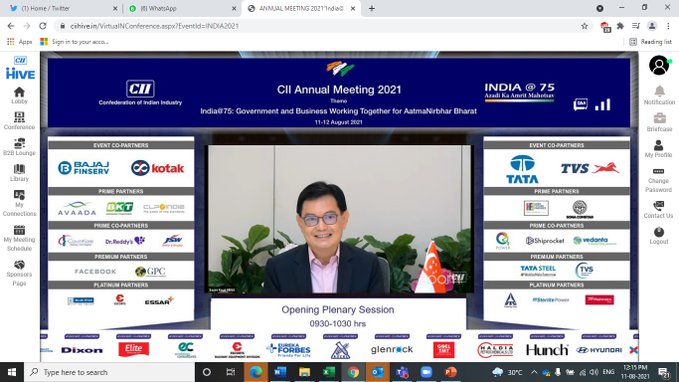
Task: Click the Kotak sponsor logo
Action: (x=158, y=168)
